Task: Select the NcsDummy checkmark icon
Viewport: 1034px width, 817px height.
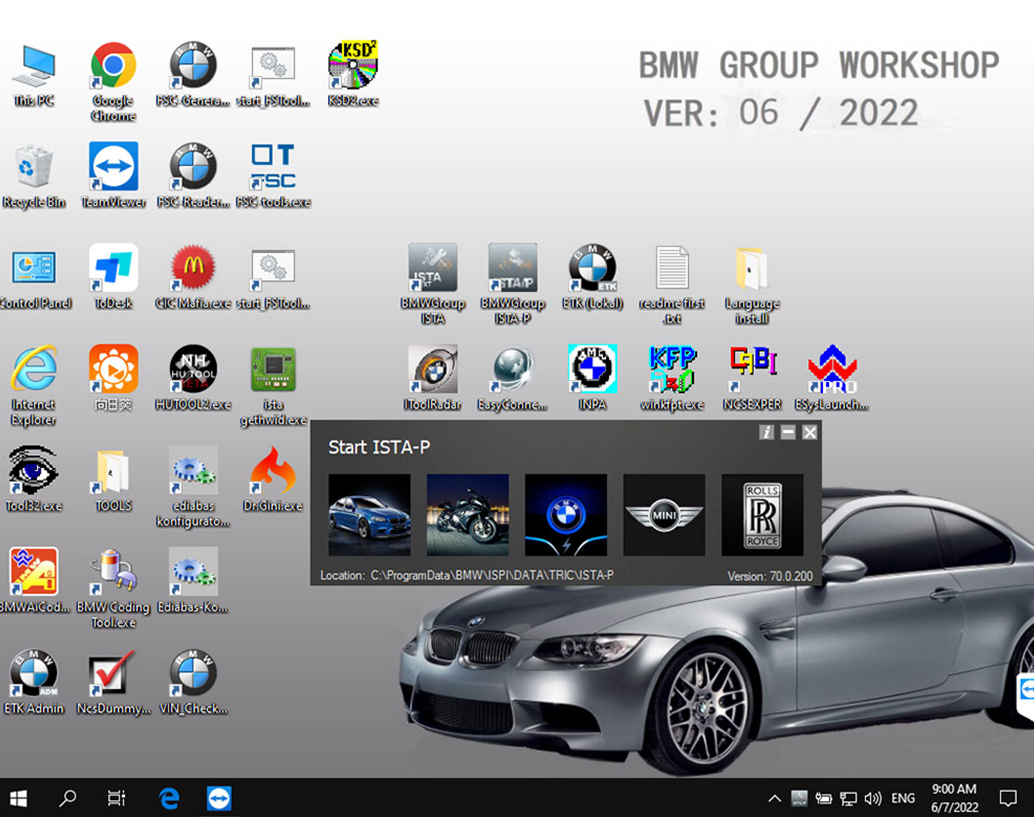Action: pos(113,682)
